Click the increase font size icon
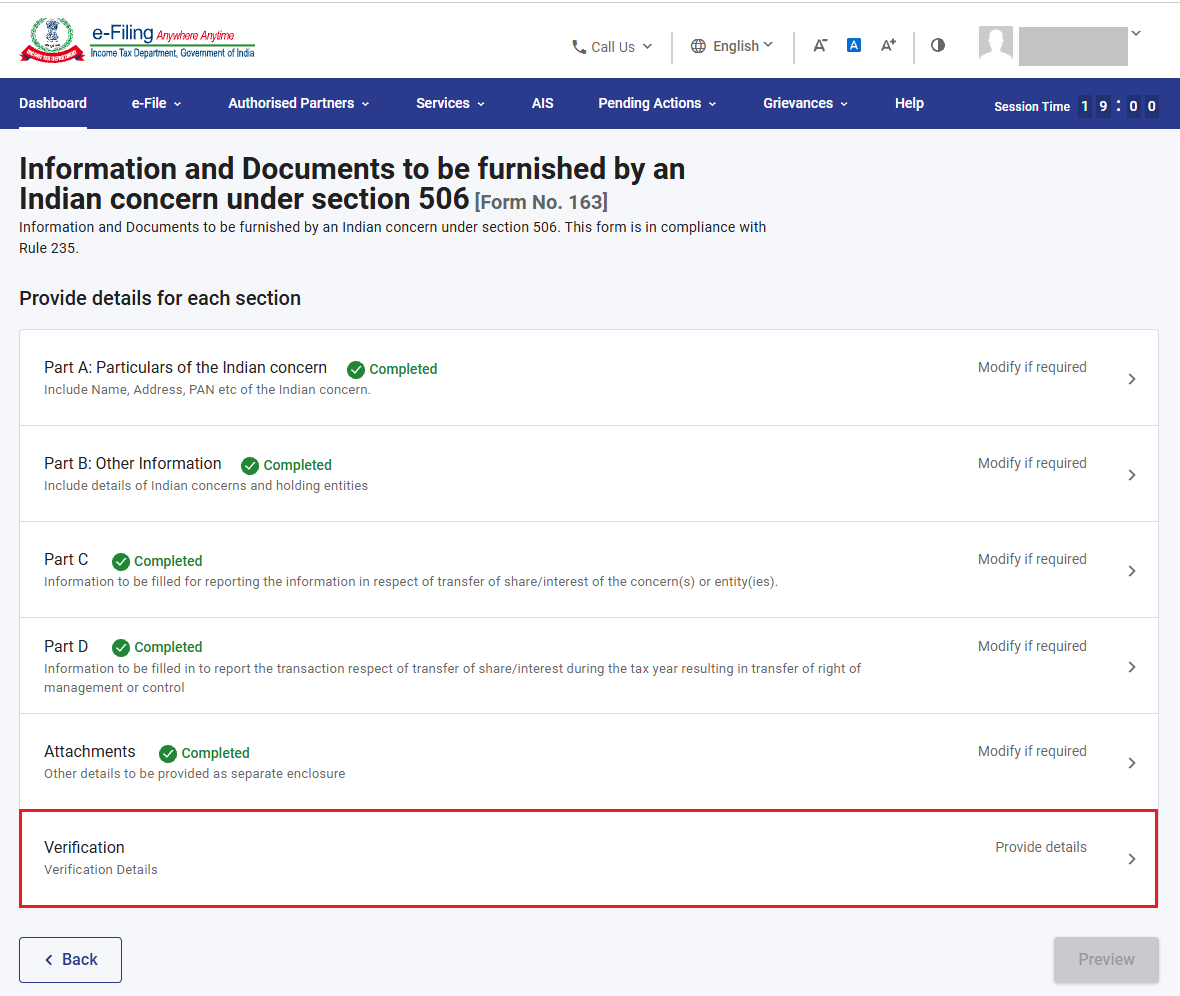Screen dimensions: 1180x996 point(888,46)
